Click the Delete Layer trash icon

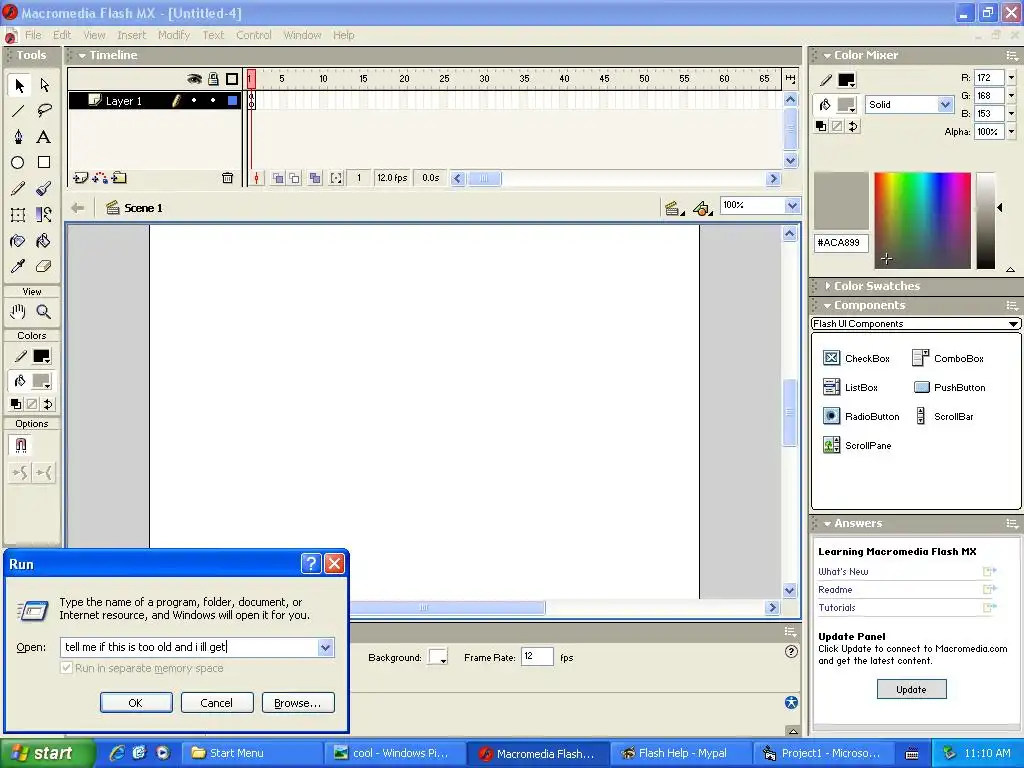(x=227, y=178)
